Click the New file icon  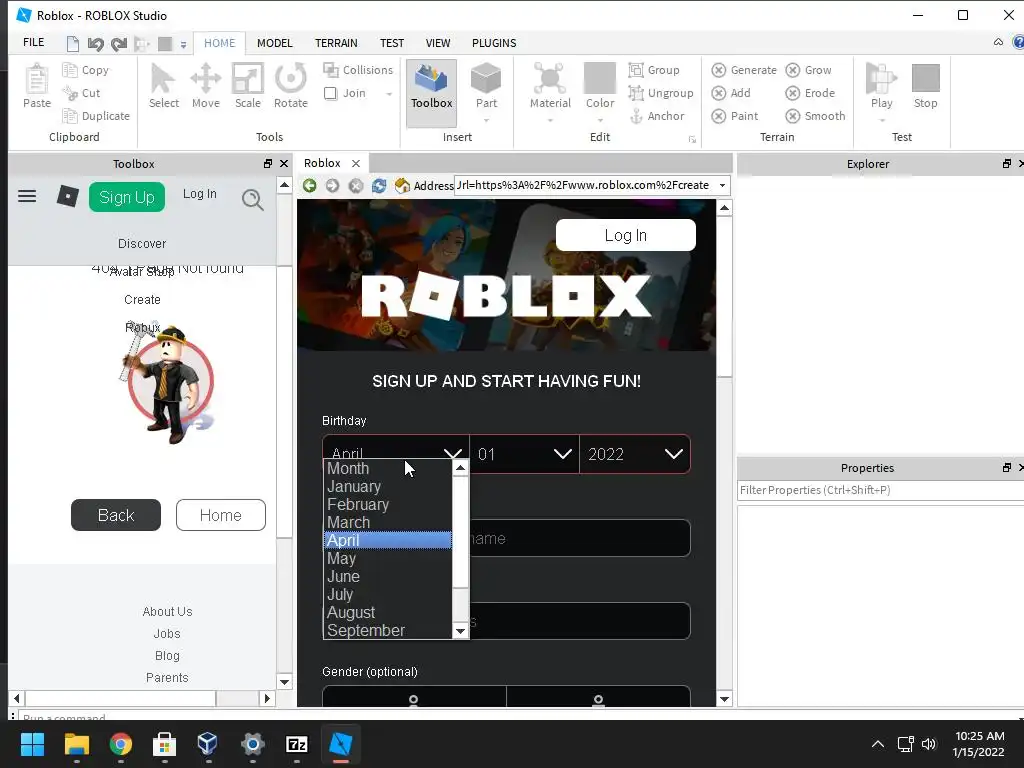tap(72, 44)
